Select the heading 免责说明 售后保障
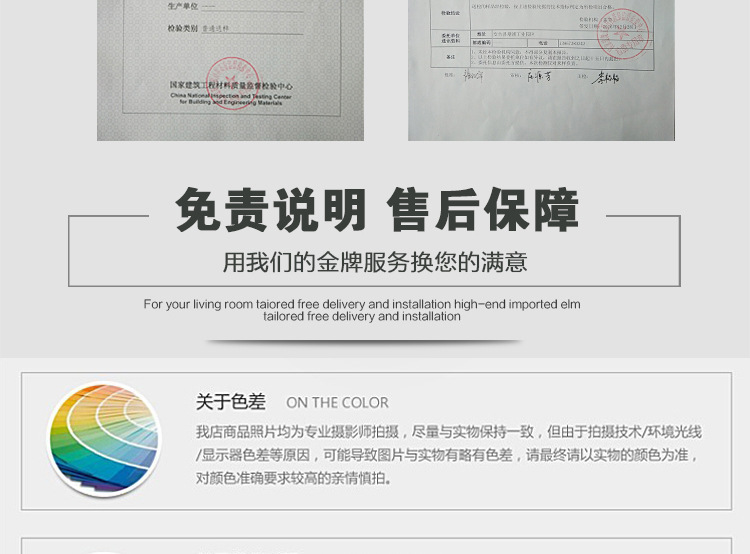Image resolution: width=750 pixels, height=554 pixels. [377, 210]
